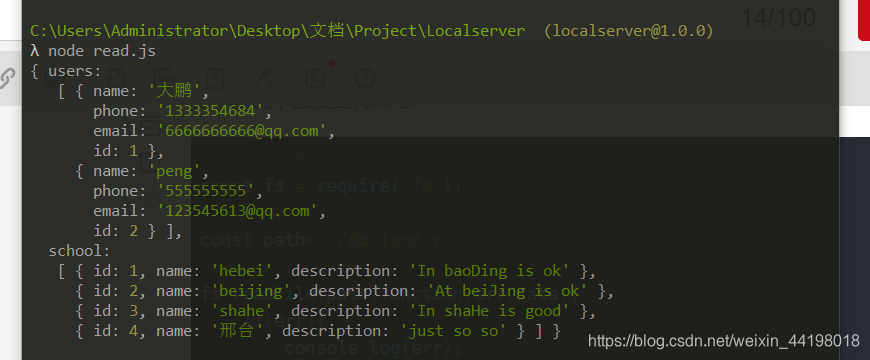Click the name value 'peng'
Viewport: 870px width, 360px height.
pyautogui.click(x=174, y=171)
